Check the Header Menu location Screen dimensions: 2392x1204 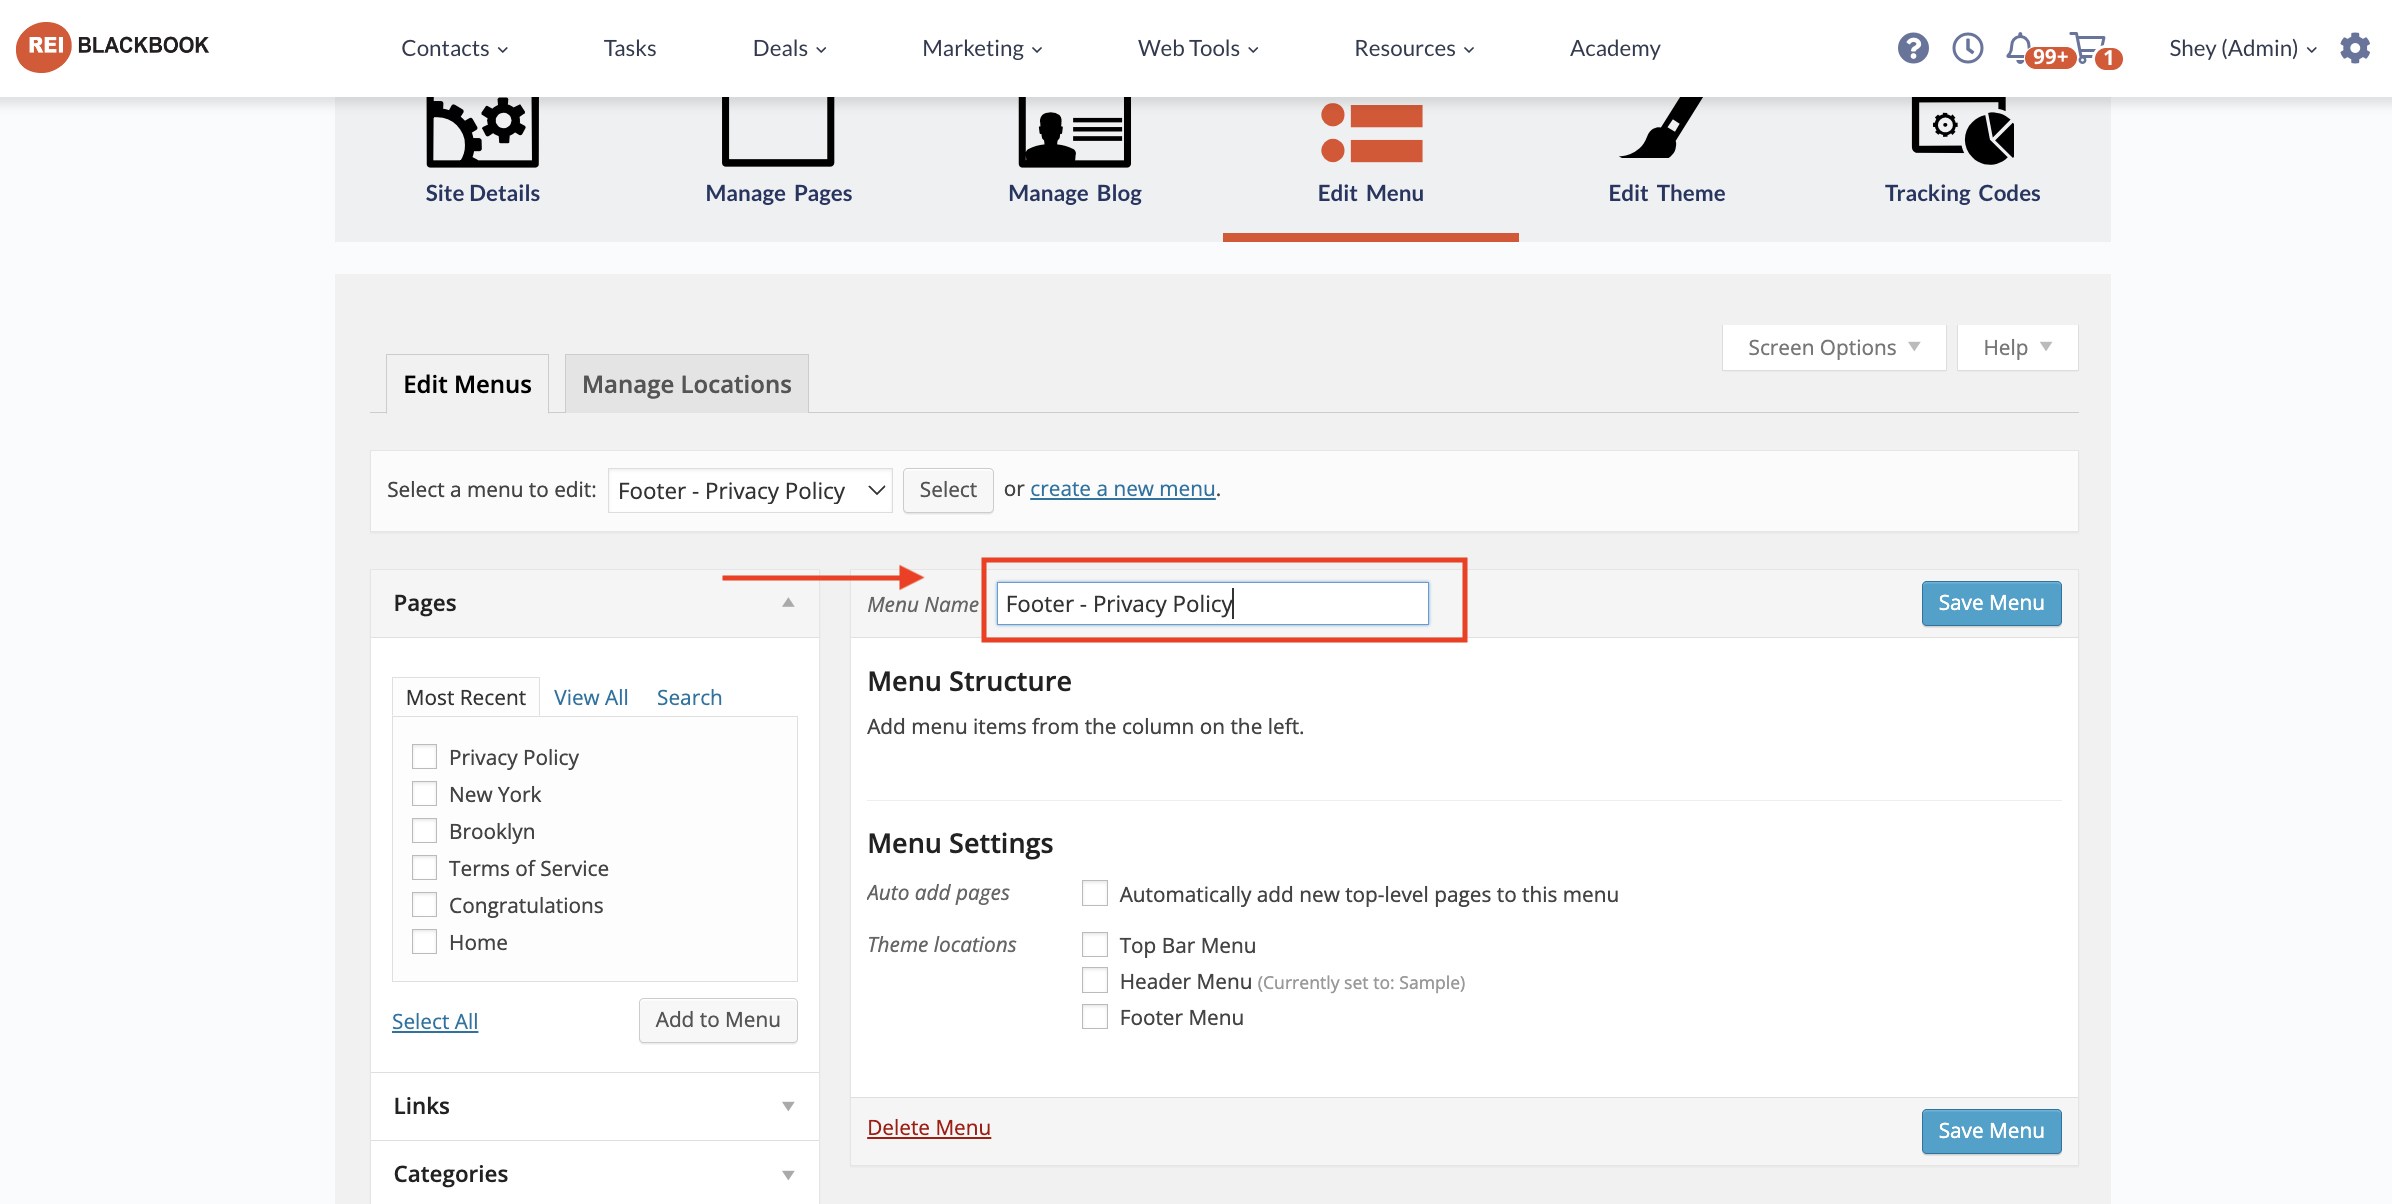point(1095,980)
